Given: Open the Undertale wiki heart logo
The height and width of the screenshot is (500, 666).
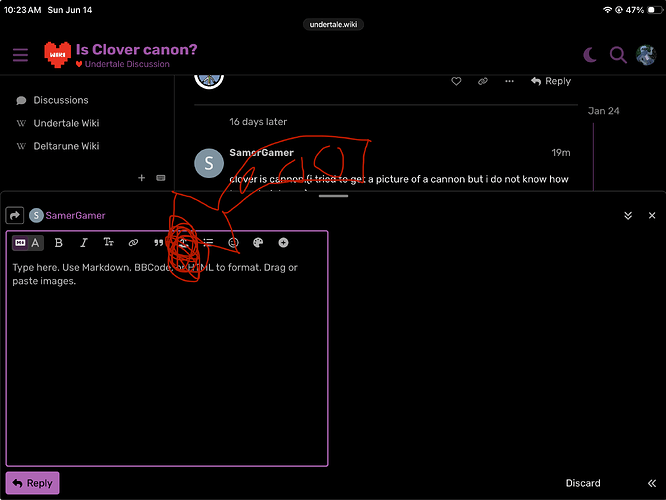Looking at the screenshot, I should point(57,55).
